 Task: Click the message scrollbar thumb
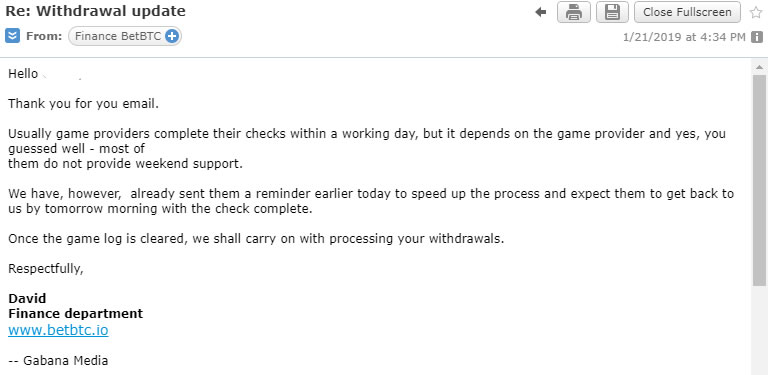point(759,180)
